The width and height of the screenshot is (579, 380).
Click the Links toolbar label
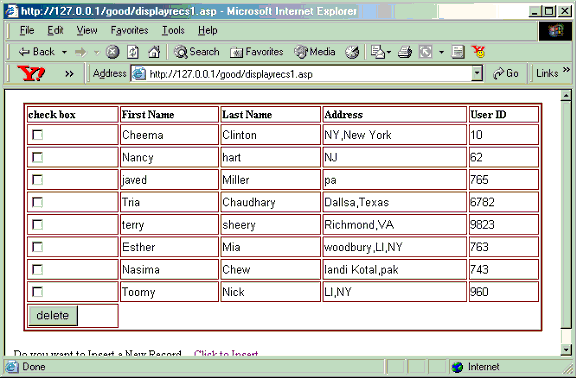click(x=547, y=73)
